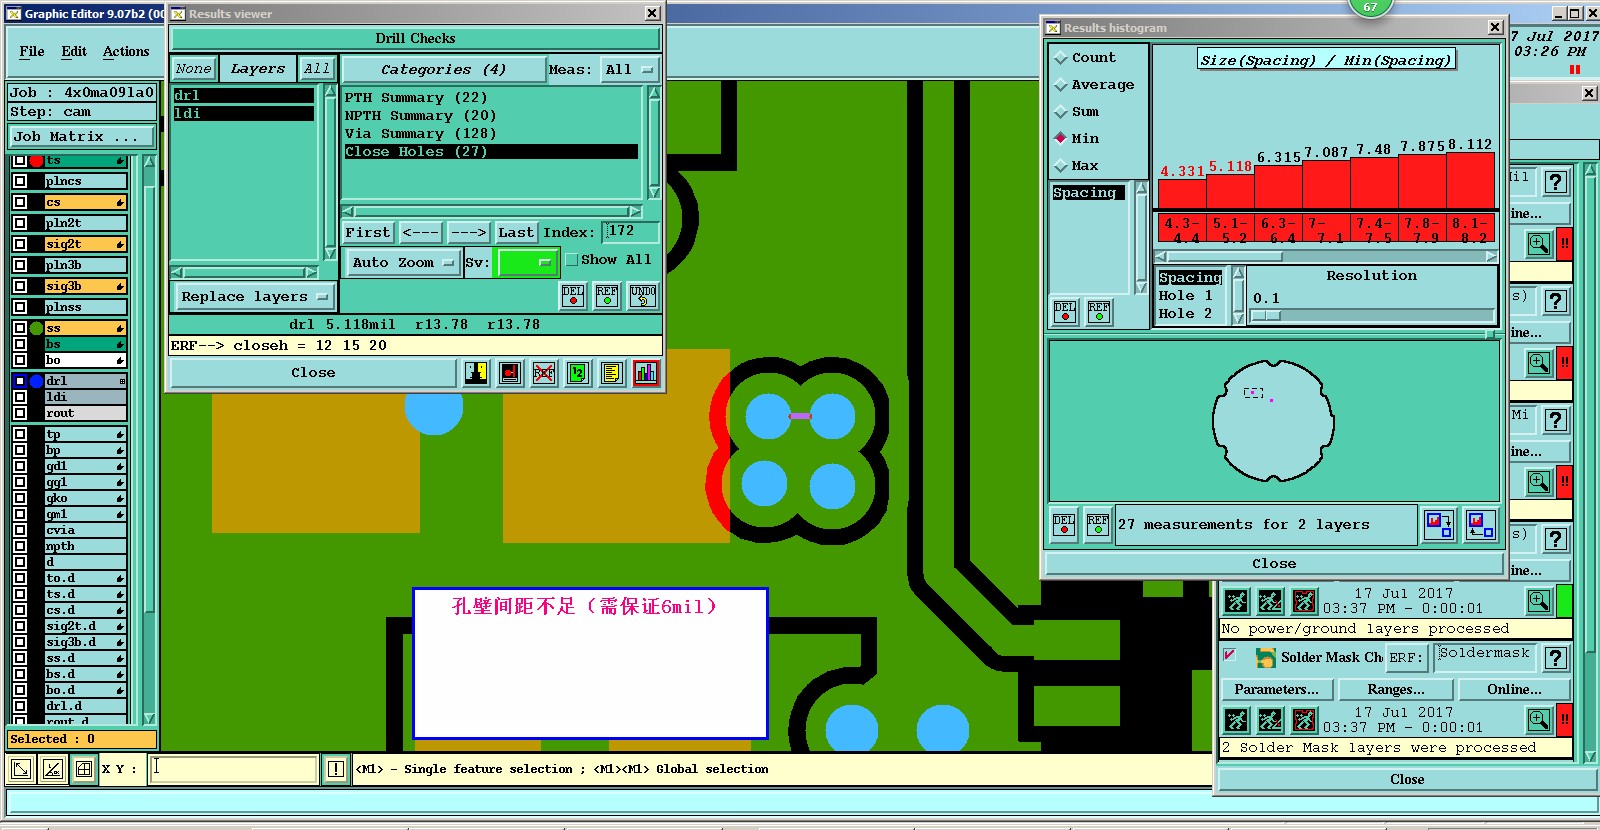
Task: Click the green page 1/2 icon
Action: click(x=578, y=373)
